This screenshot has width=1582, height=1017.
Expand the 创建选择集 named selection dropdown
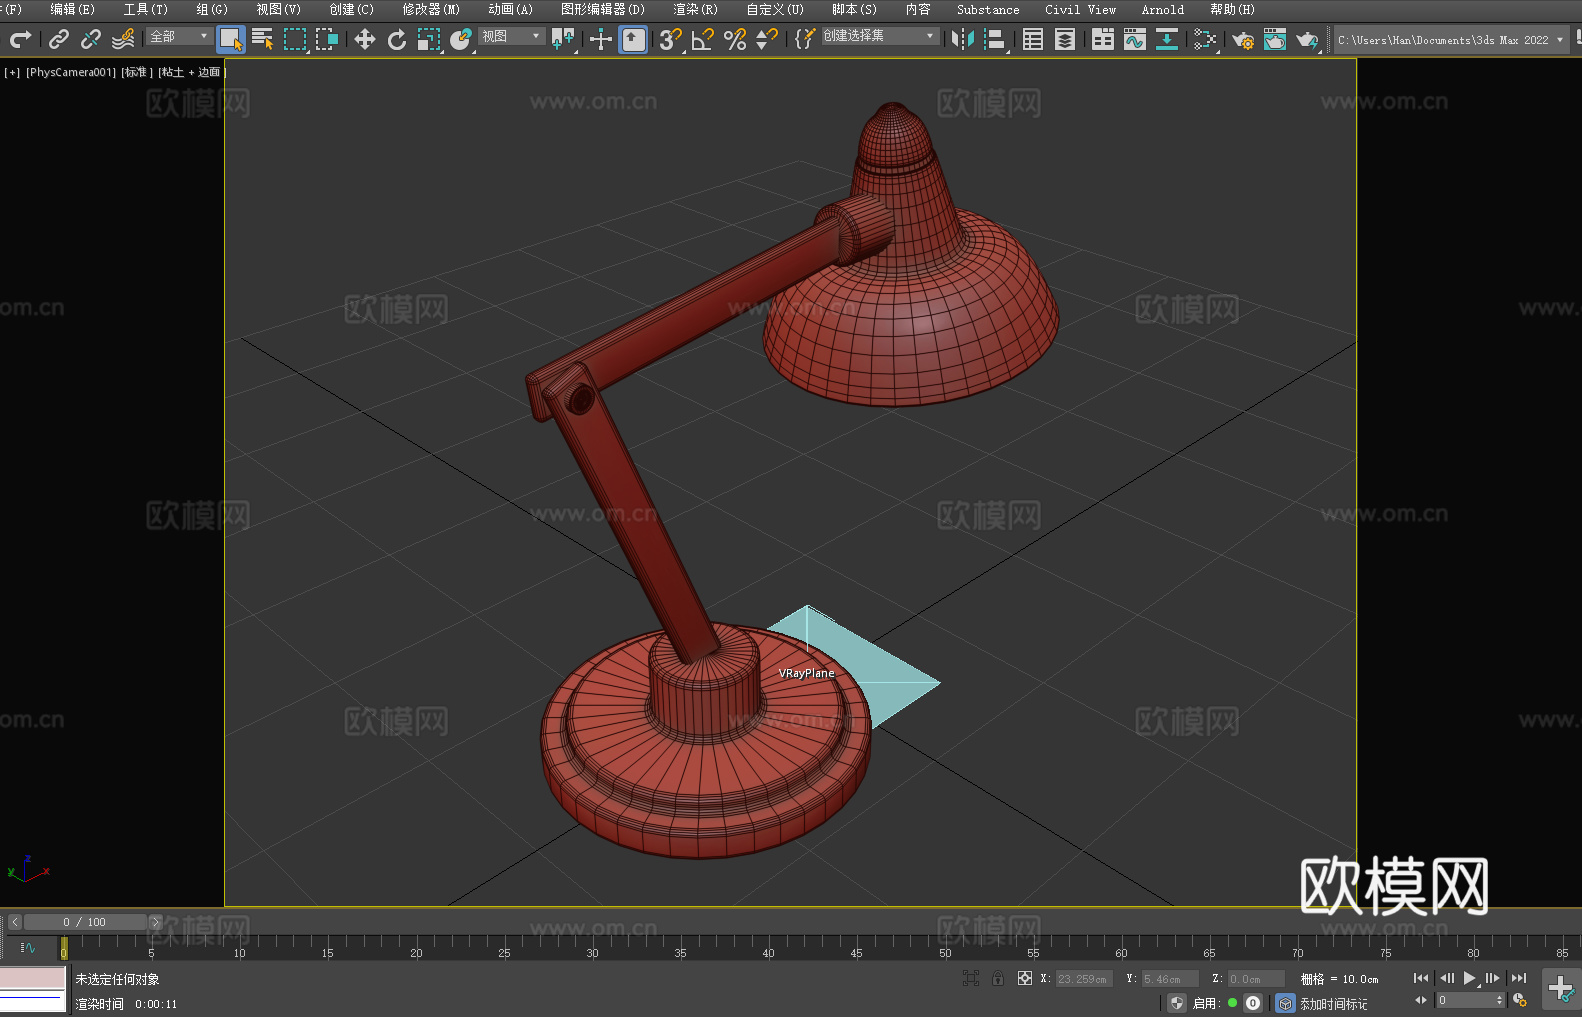pyautogui.click(x=879, y=36)
